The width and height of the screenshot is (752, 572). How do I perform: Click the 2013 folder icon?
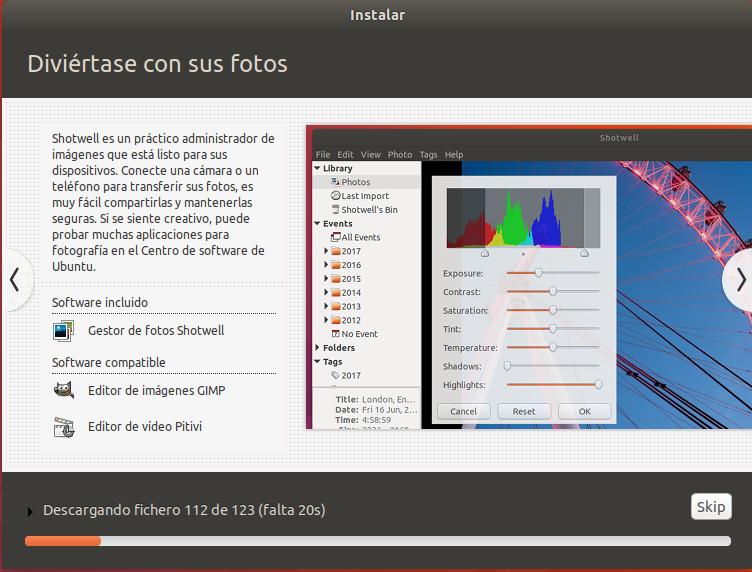[336, 306]
